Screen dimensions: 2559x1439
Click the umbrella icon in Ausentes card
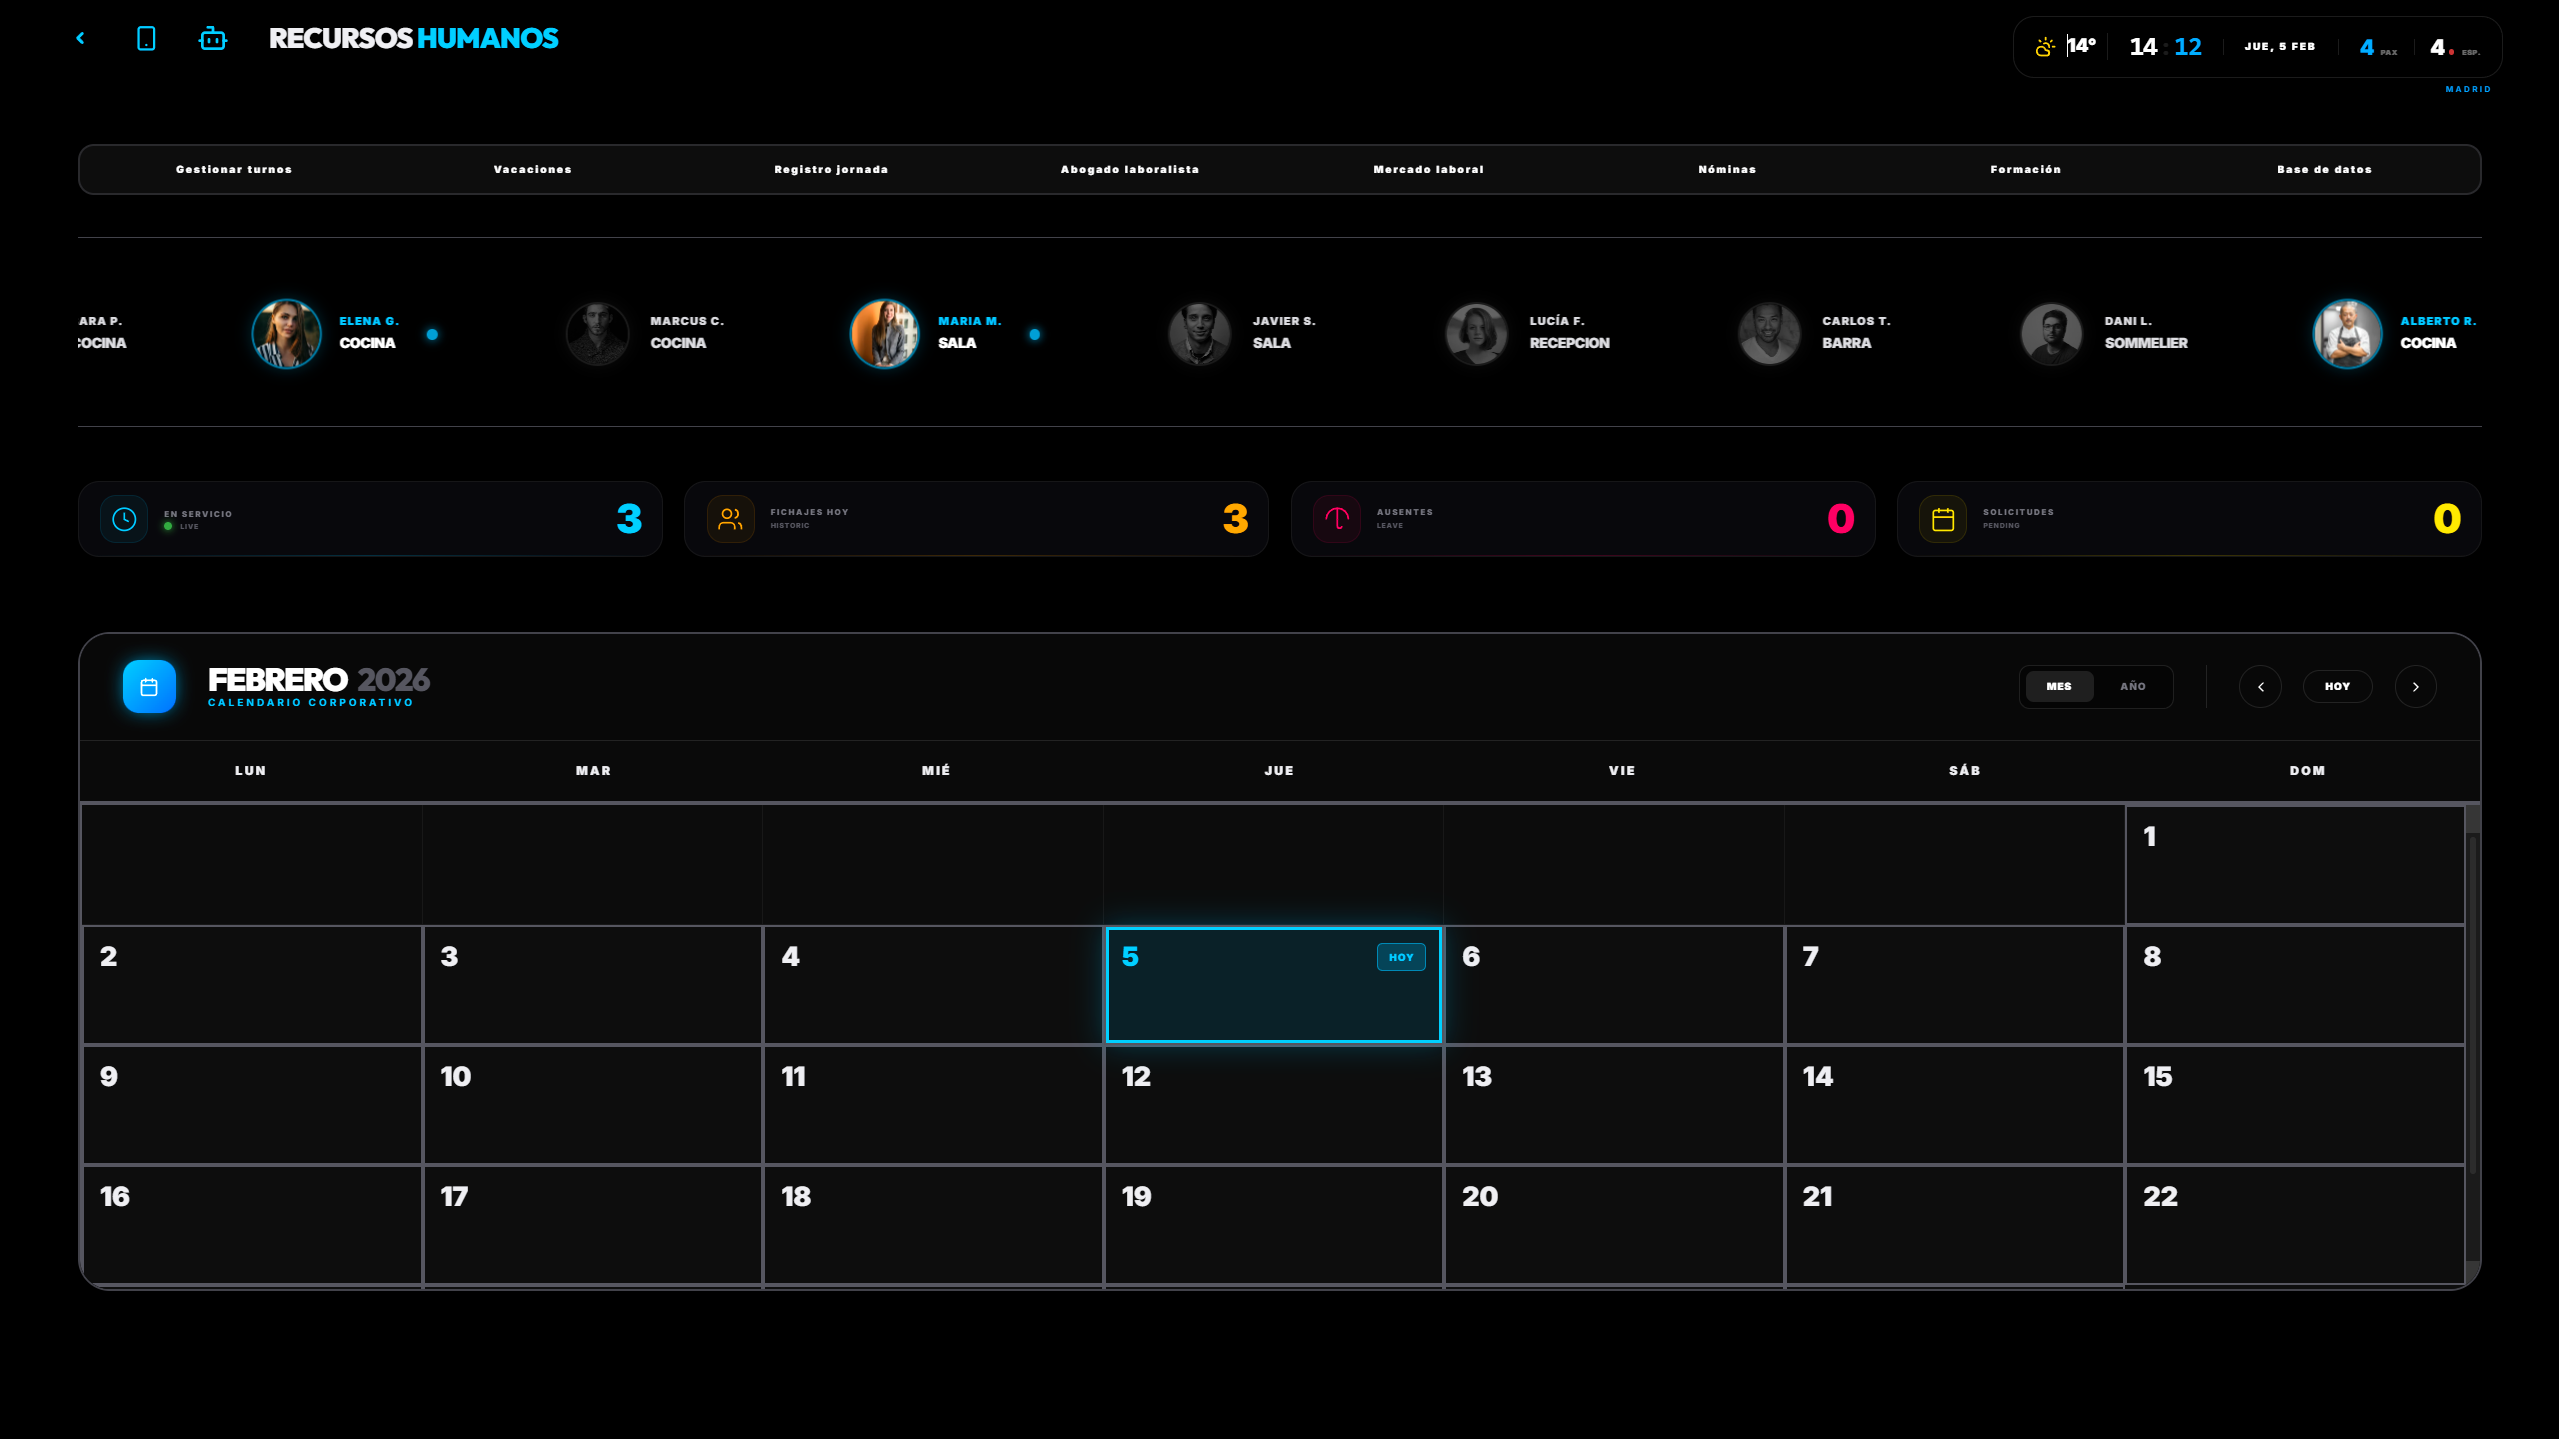point(1337,518)
